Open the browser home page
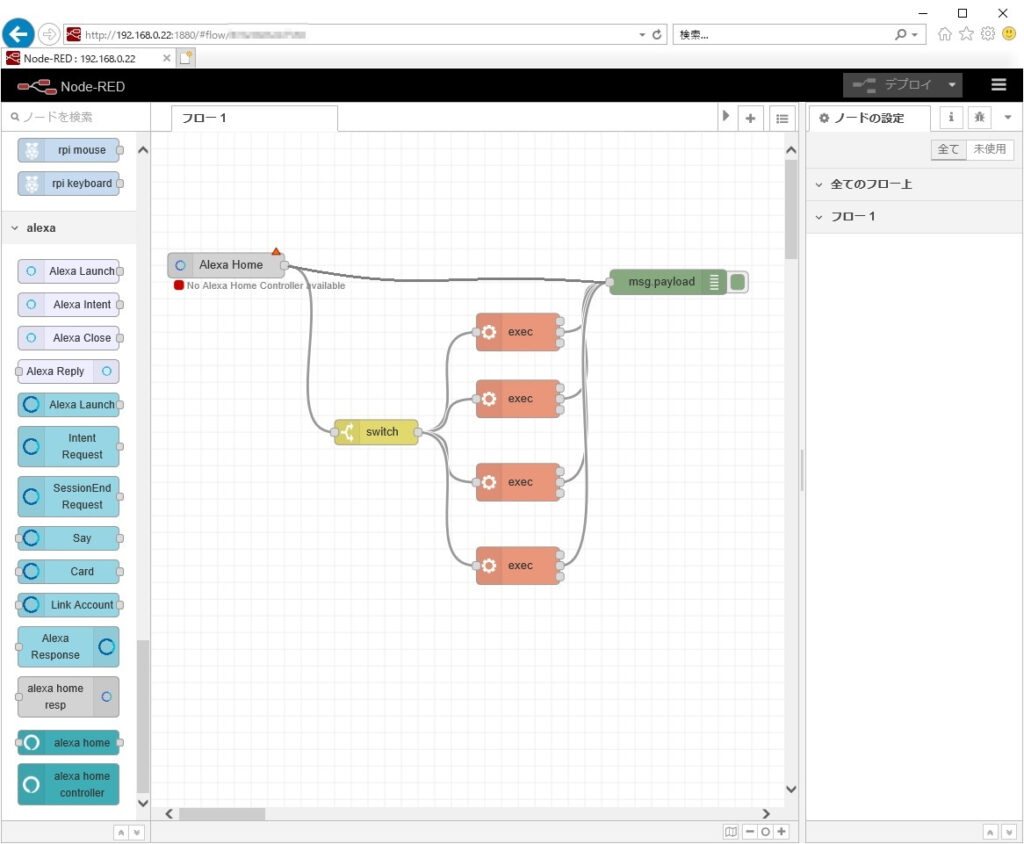Image resolution: width=1024 pixels, height=844 pixels. [x=944, y=34]
